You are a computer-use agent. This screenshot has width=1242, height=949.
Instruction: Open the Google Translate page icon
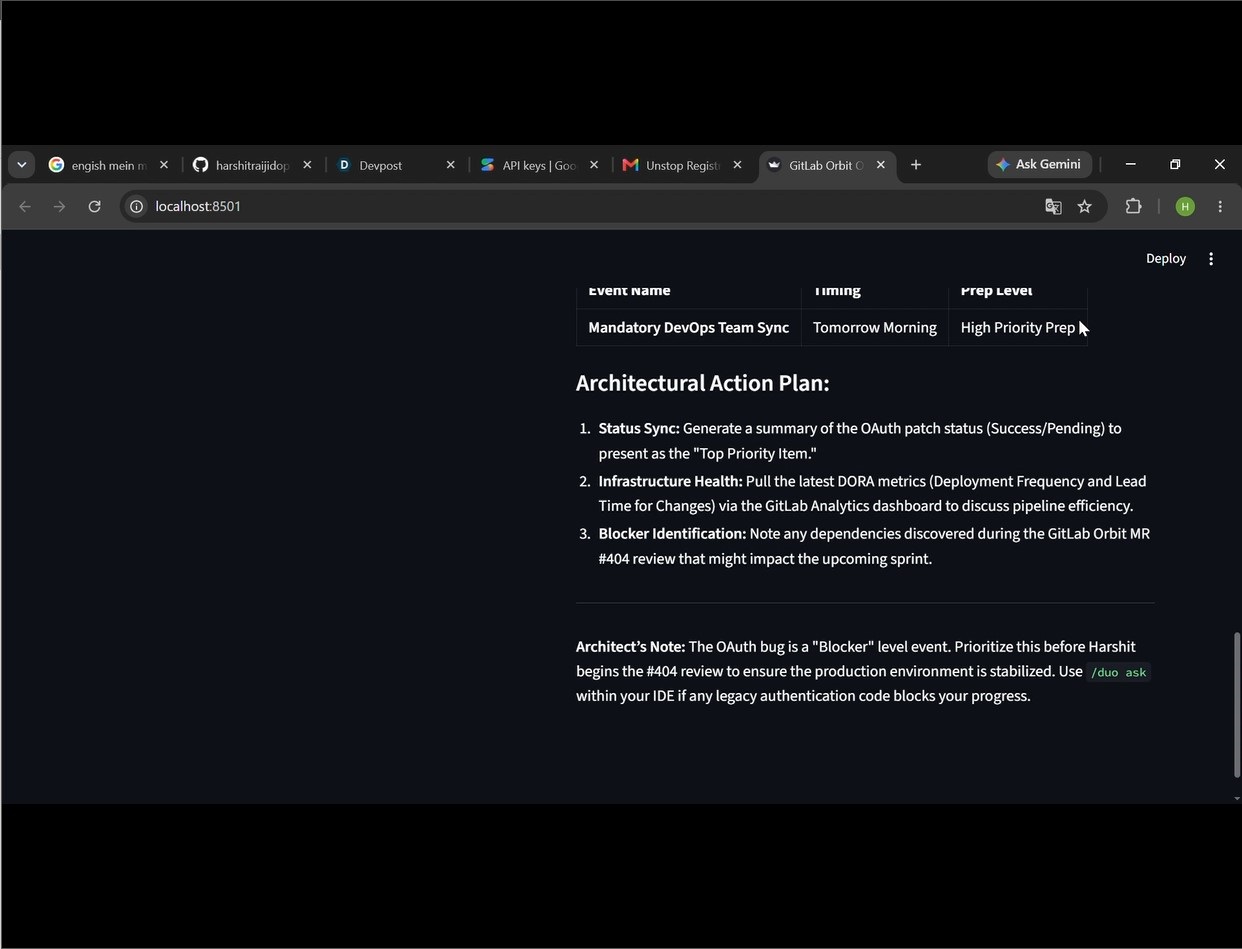[1053, 207]
